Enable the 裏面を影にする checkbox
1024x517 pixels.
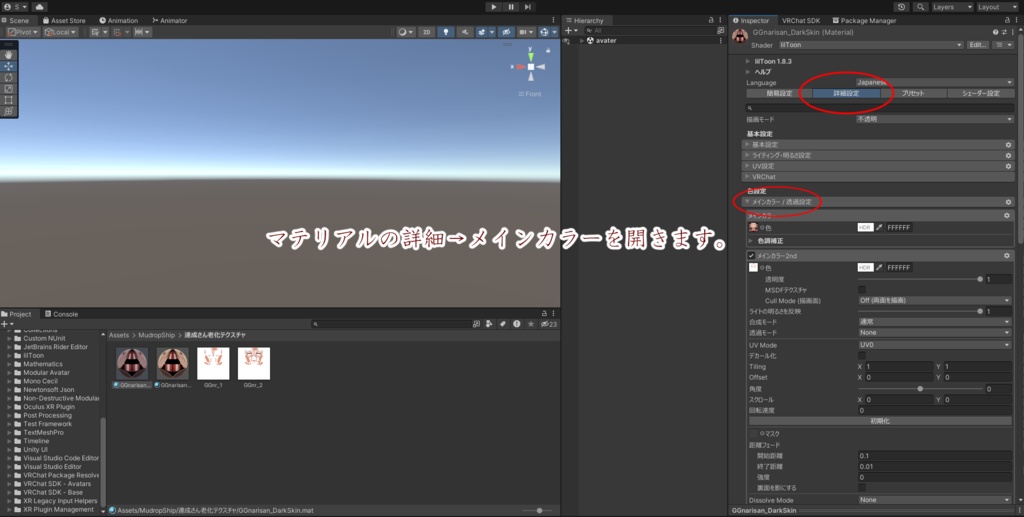(862, 488)
